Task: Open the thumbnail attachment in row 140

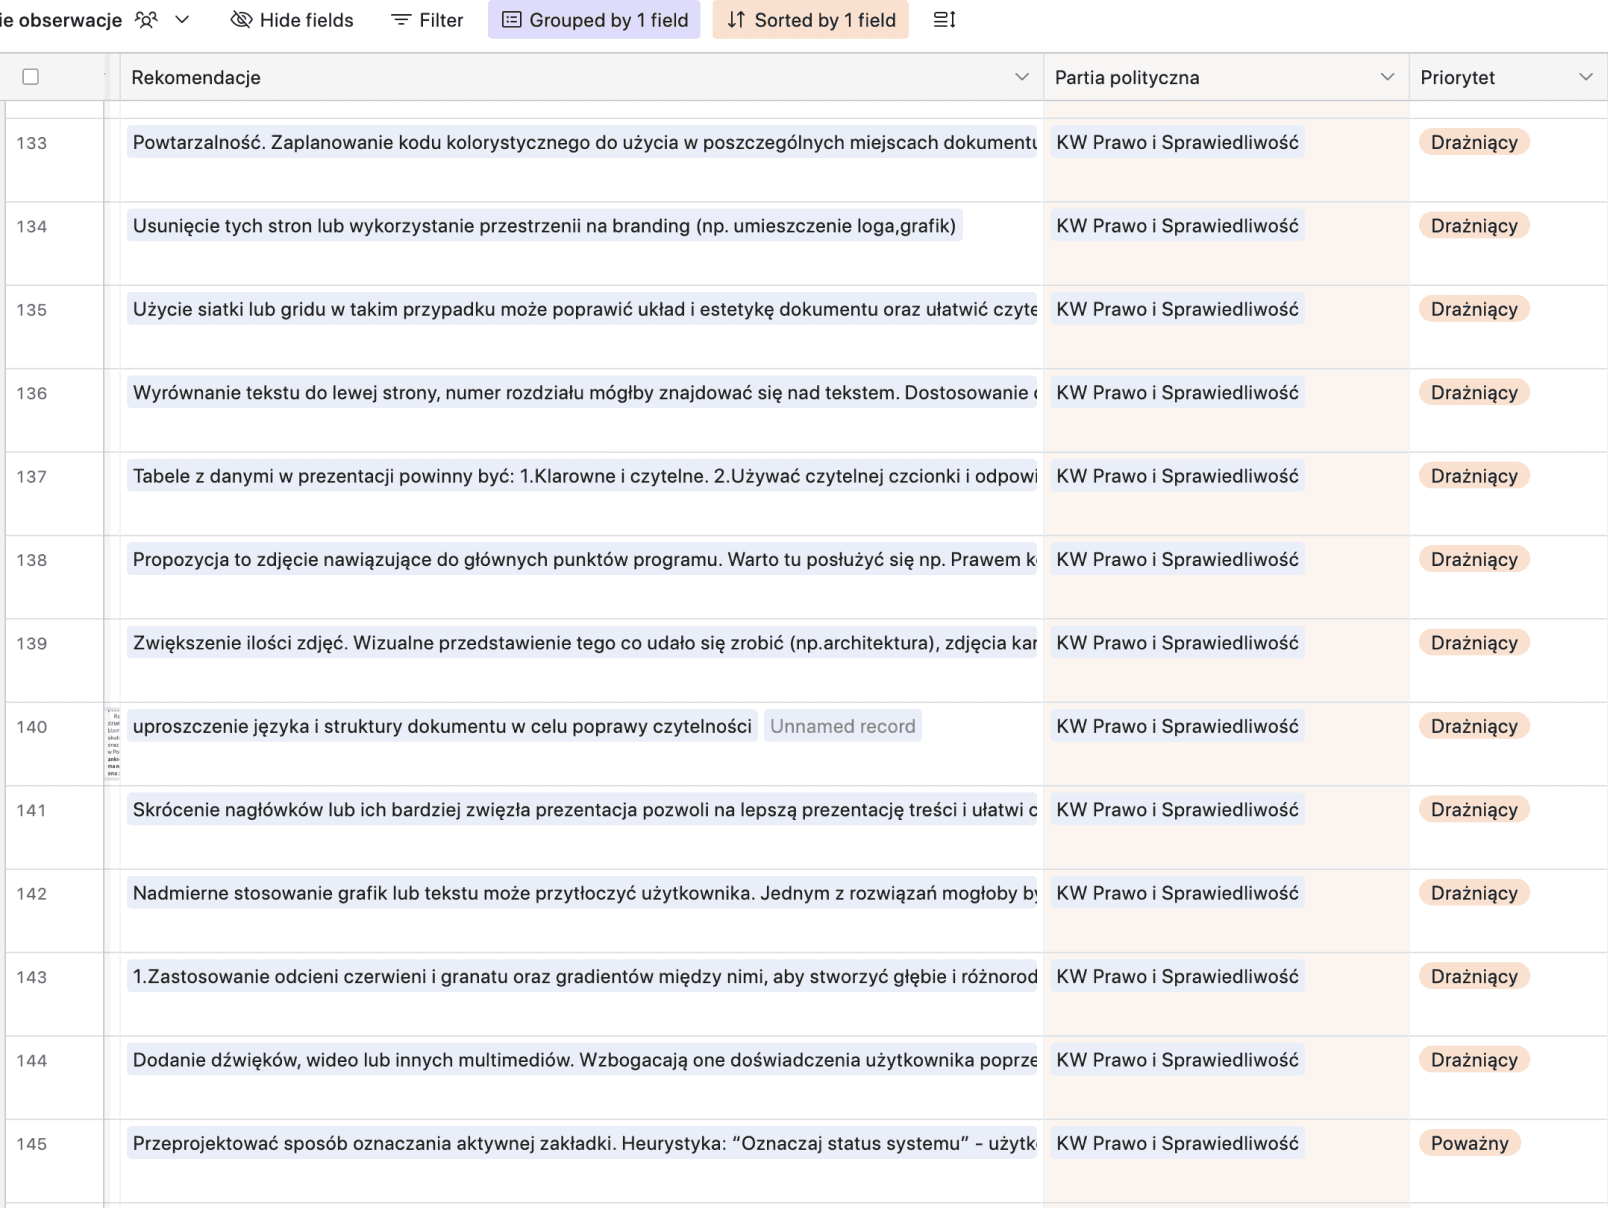Action: point(113,743)
